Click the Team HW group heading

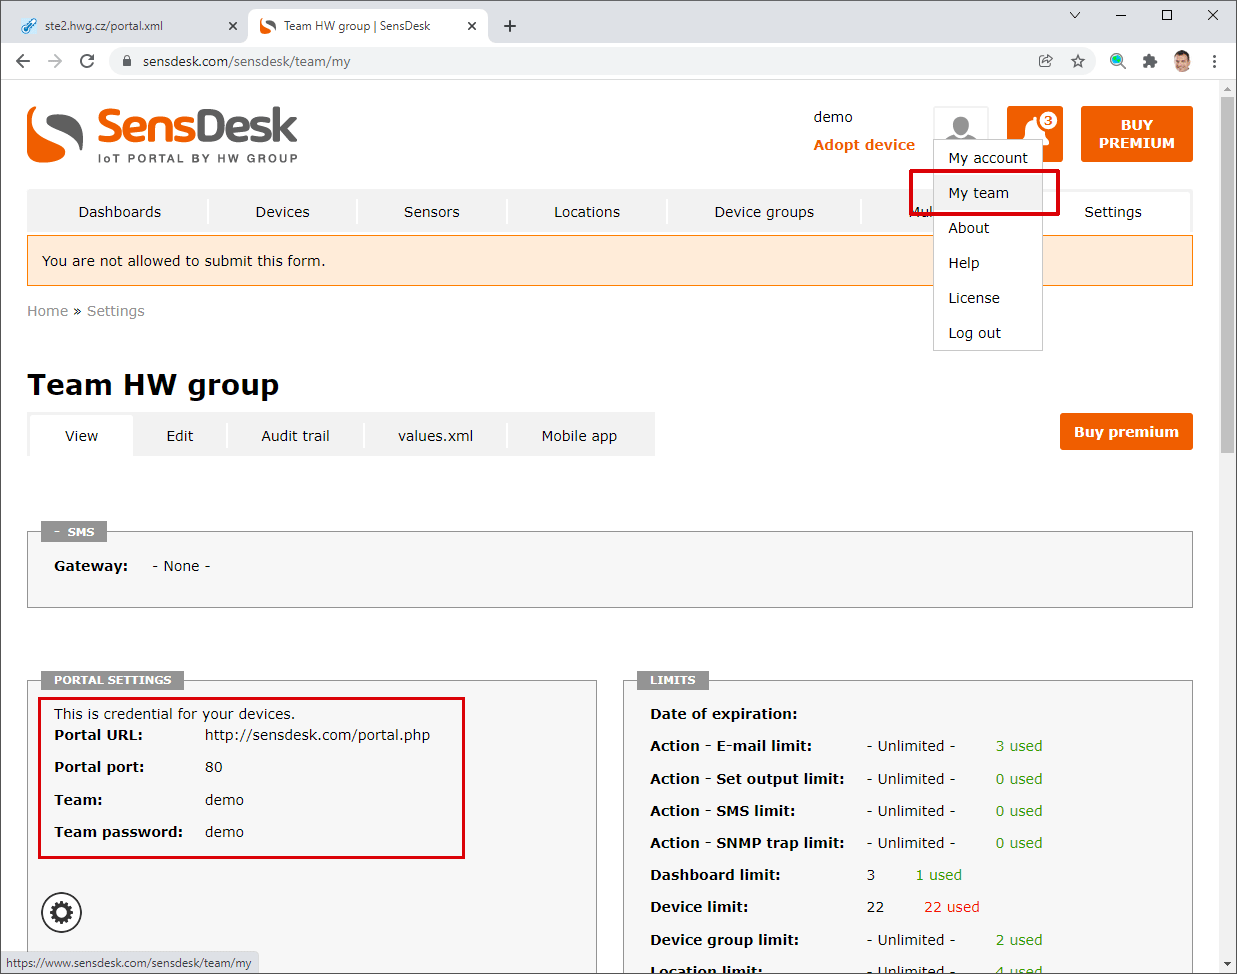153,385
